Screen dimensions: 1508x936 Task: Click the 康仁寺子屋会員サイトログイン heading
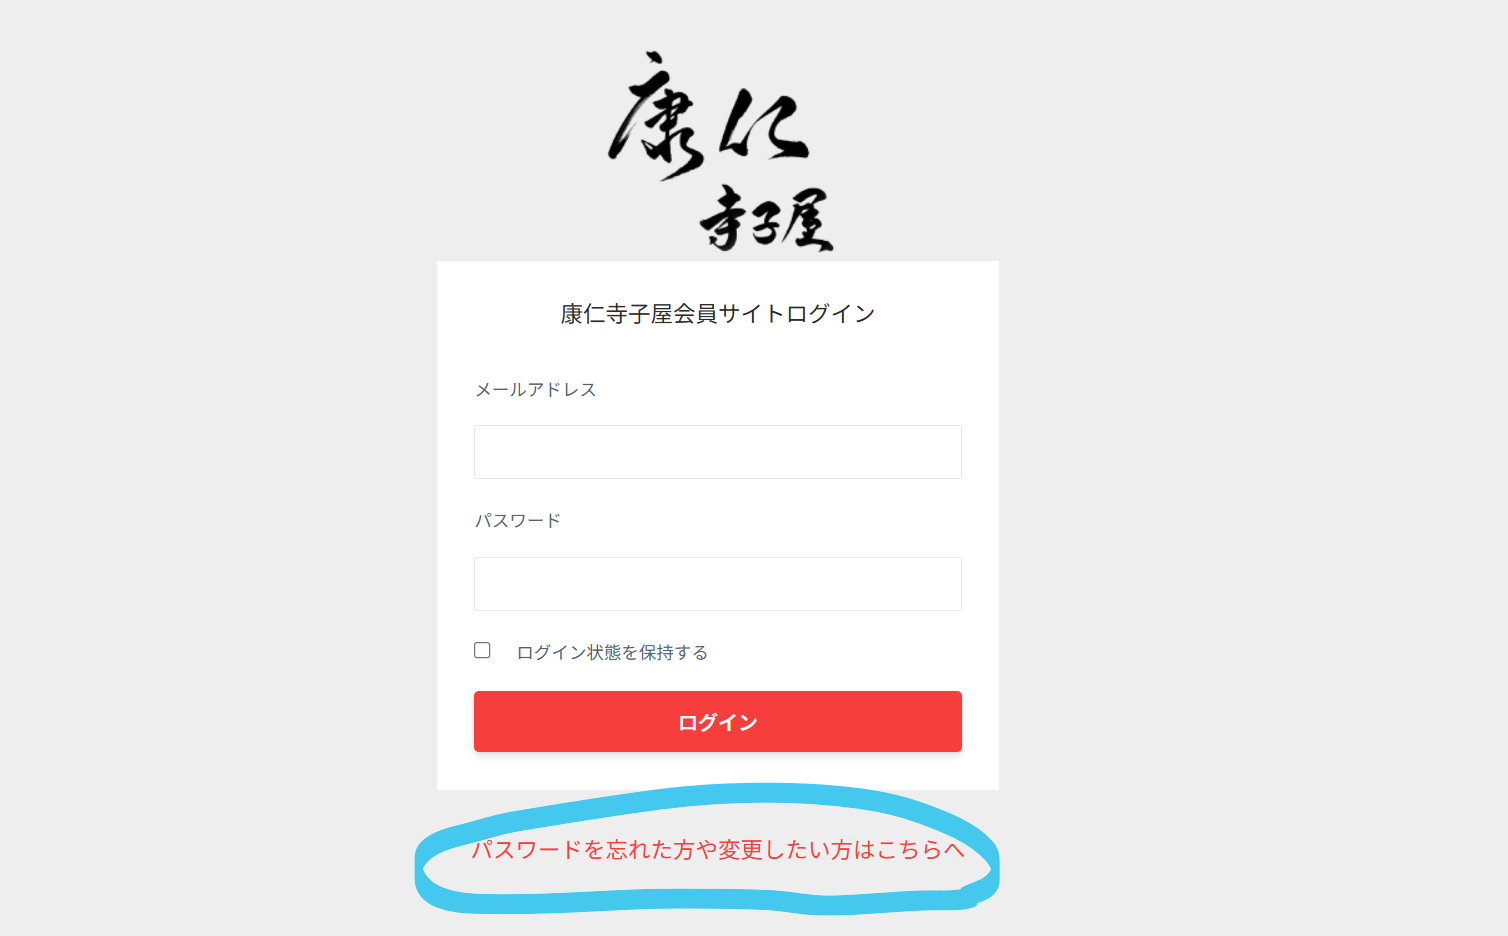718,314
